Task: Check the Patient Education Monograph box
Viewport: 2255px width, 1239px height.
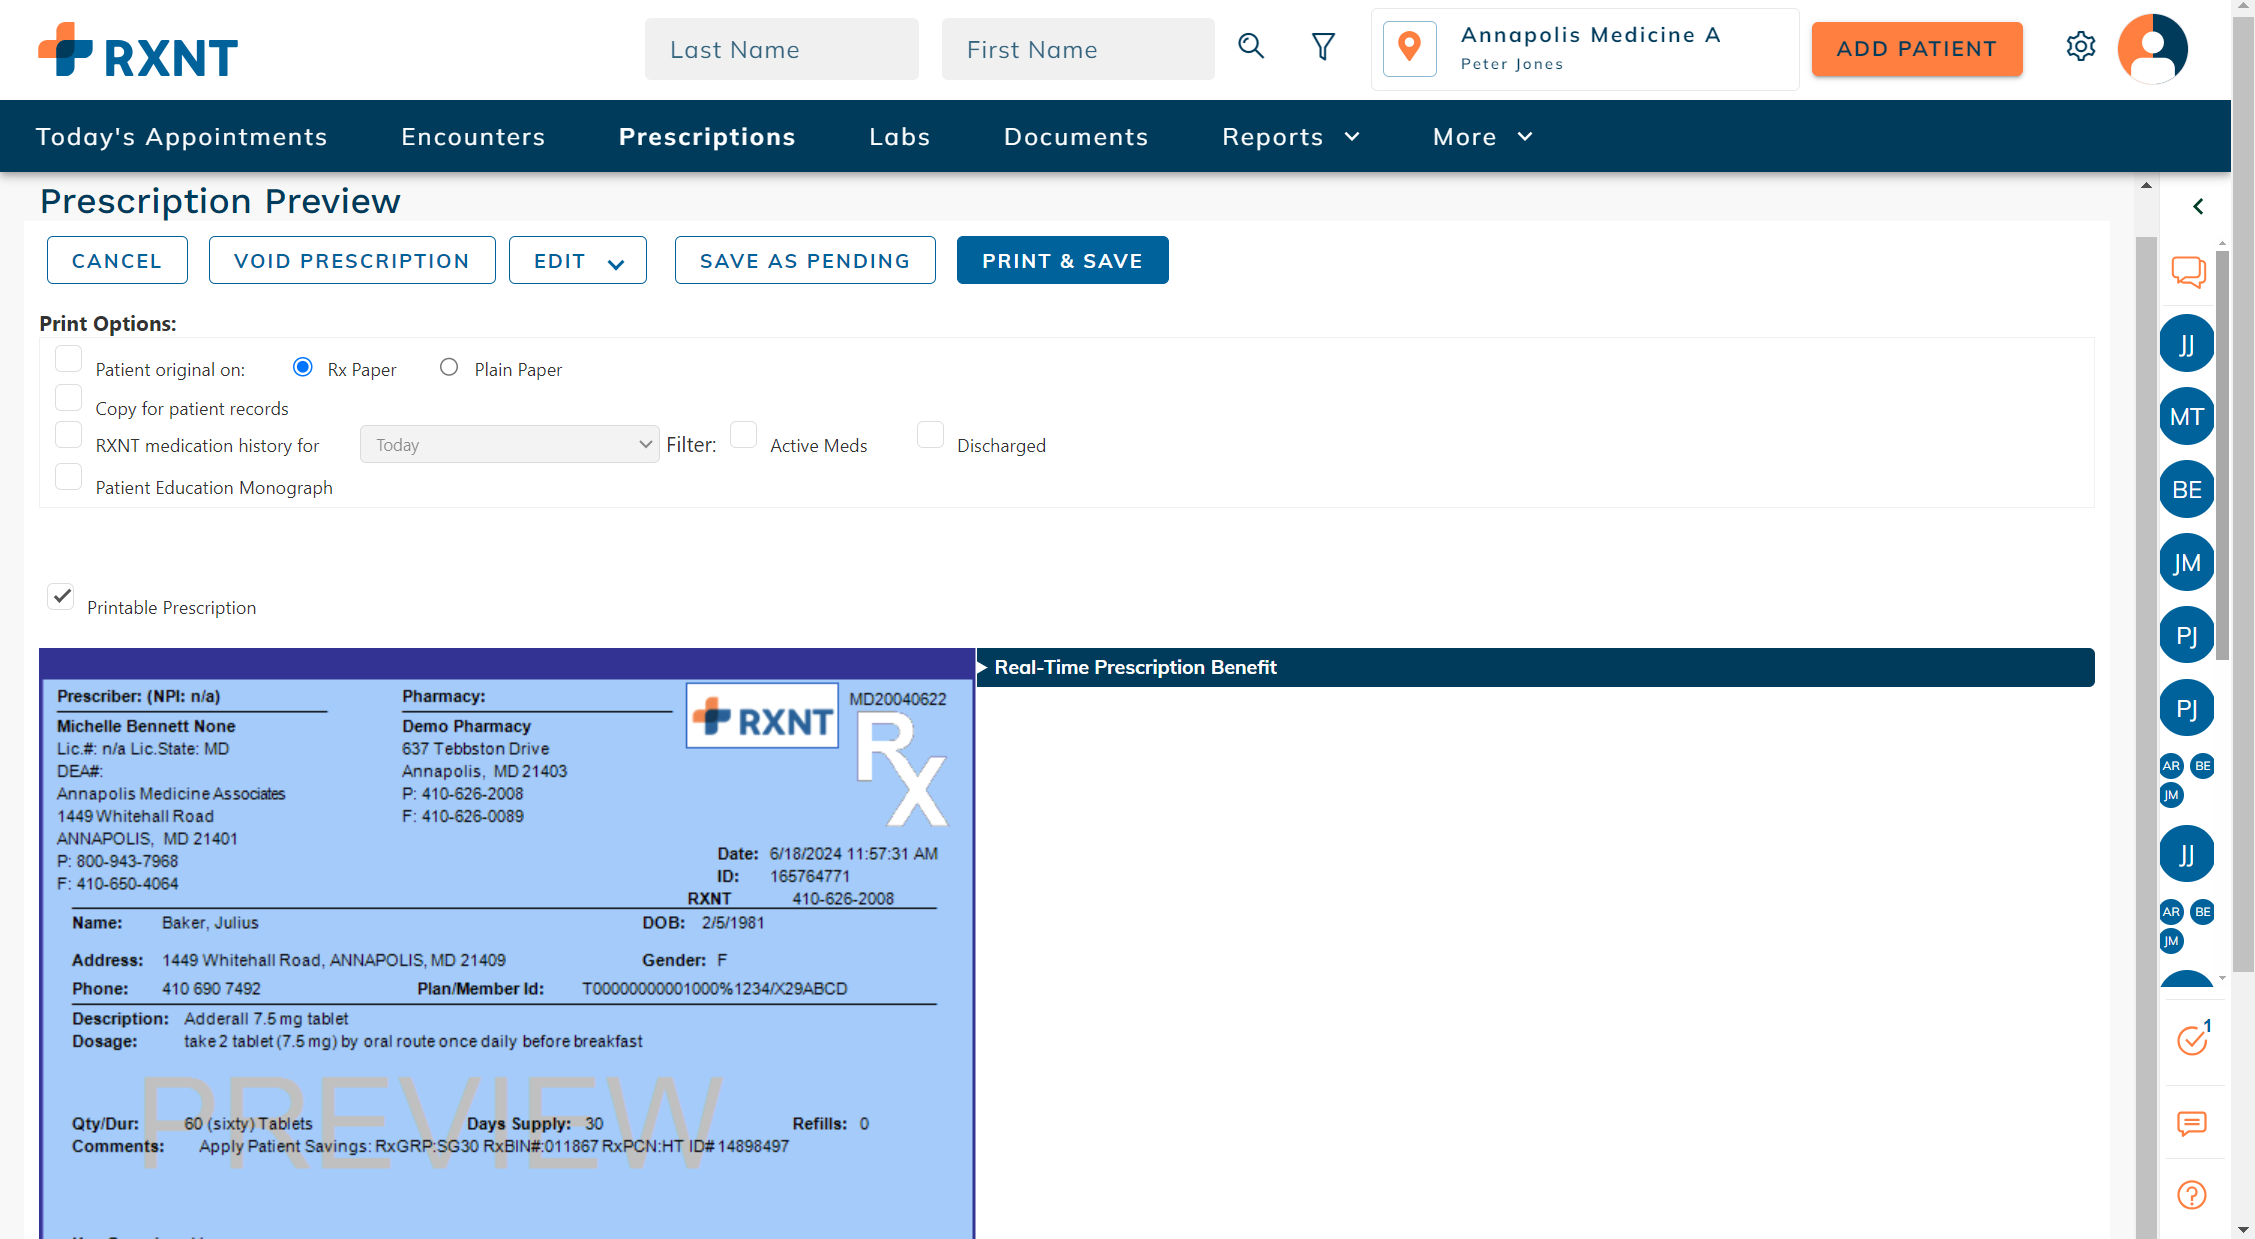Action: [68, 477]
